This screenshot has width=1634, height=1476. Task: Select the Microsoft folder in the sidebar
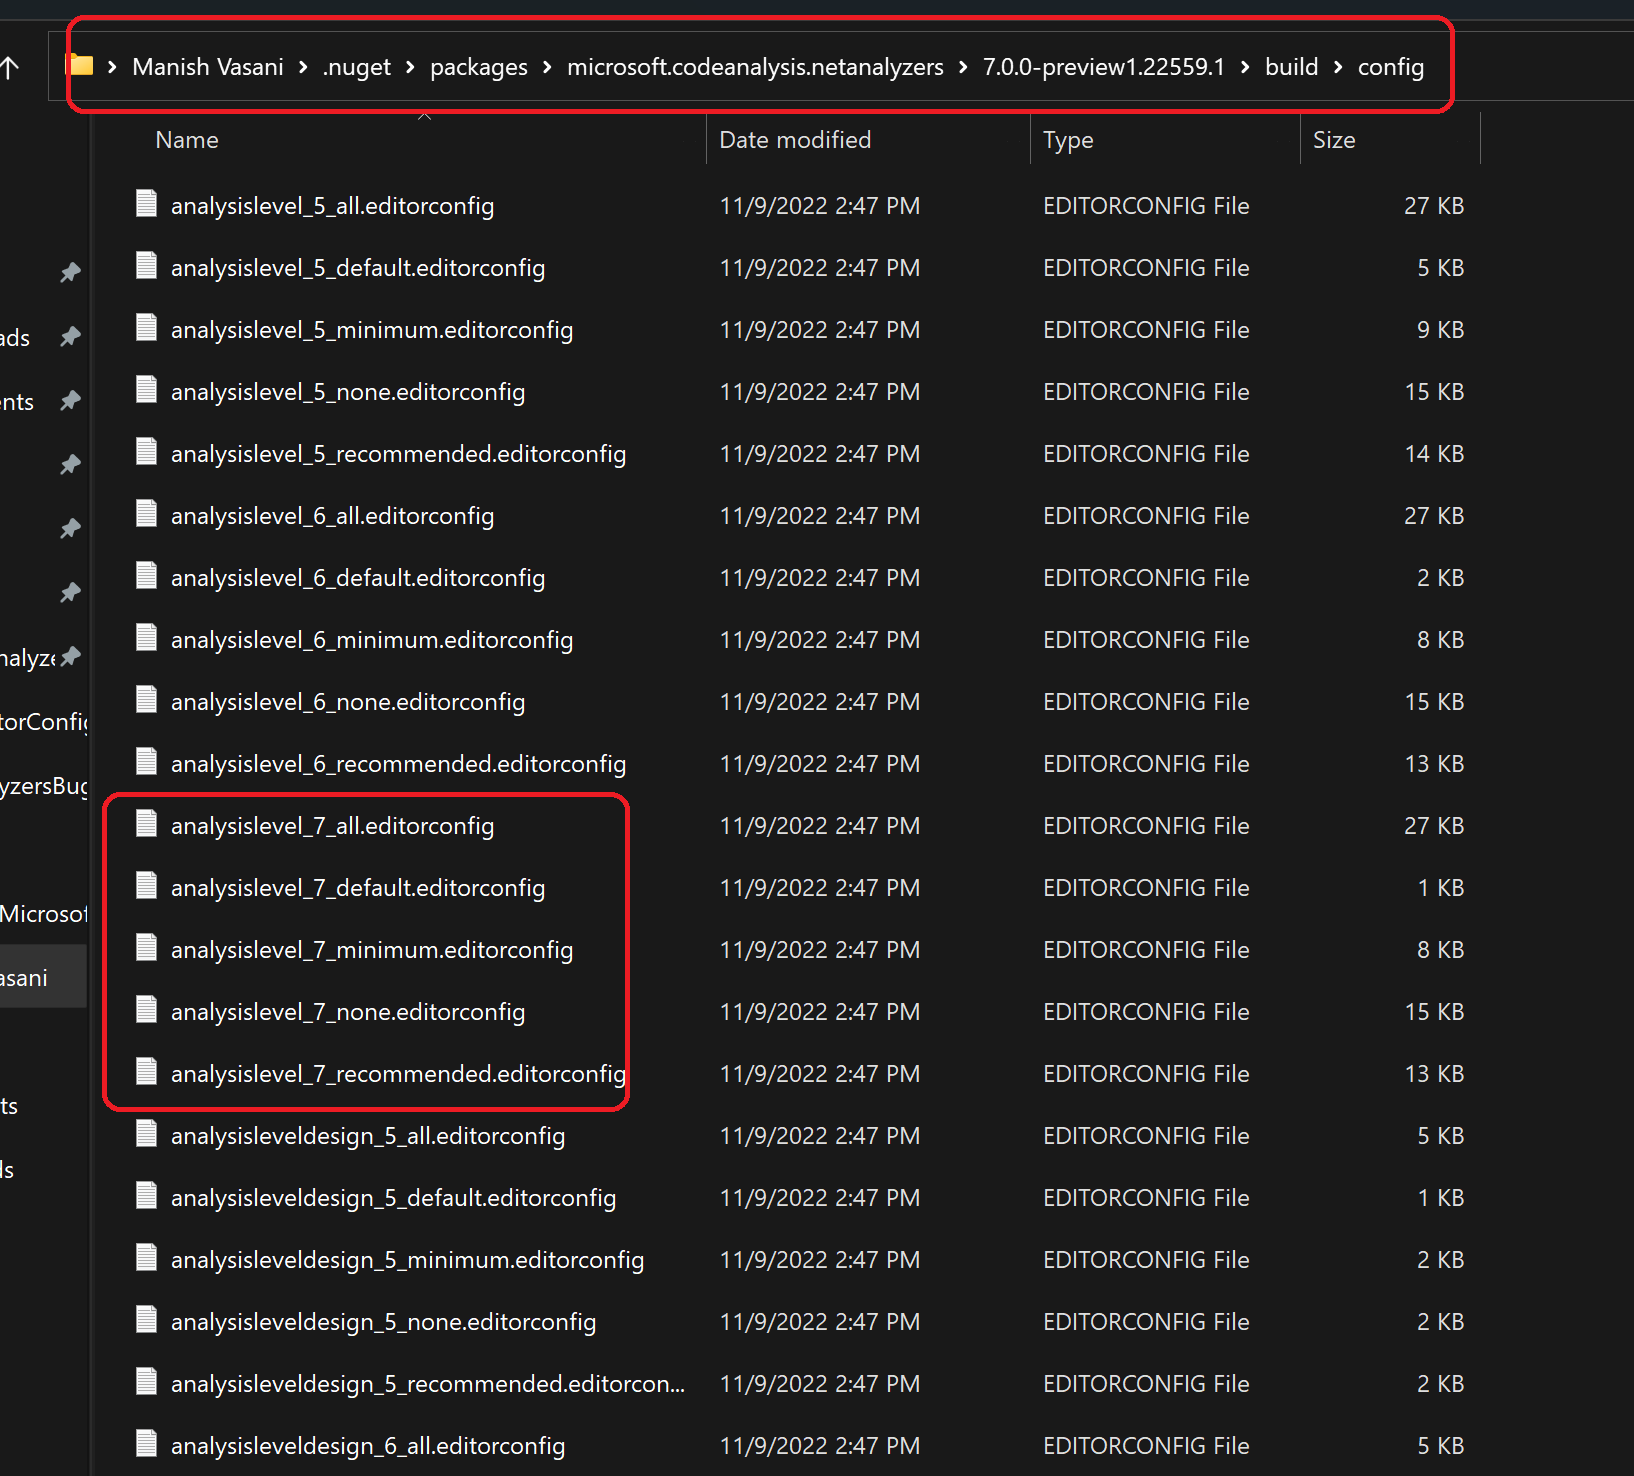(x=40, y=913)
